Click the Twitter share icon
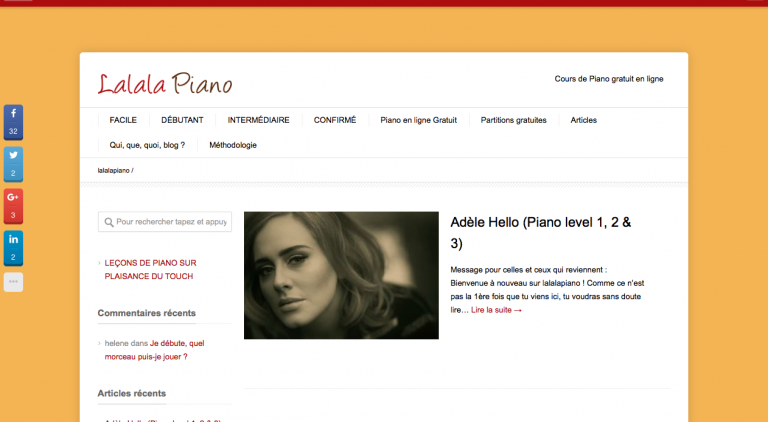The image size is (768, 422). click(13, 164)
